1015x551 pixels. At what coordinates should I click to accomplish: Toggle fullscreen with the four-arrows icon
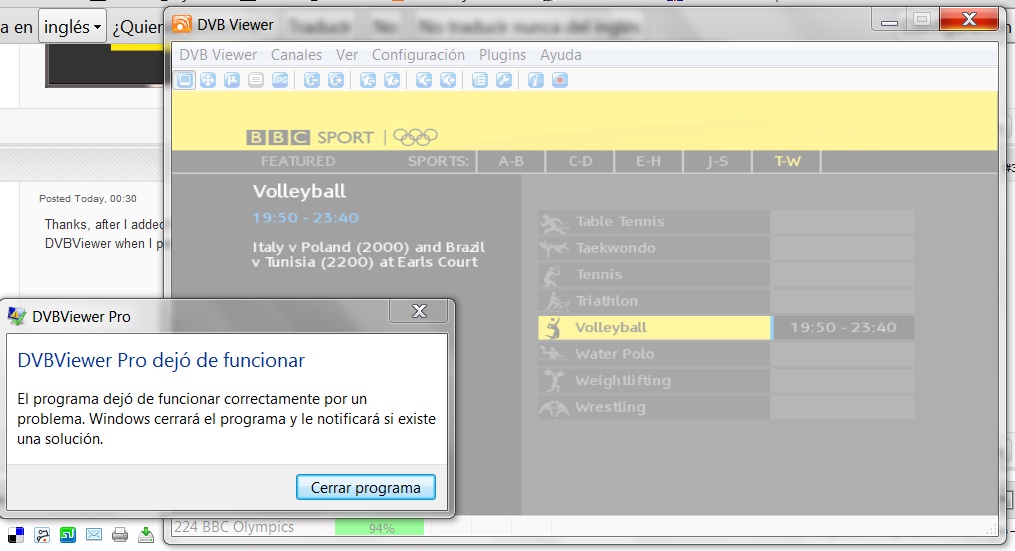(208, 81)
